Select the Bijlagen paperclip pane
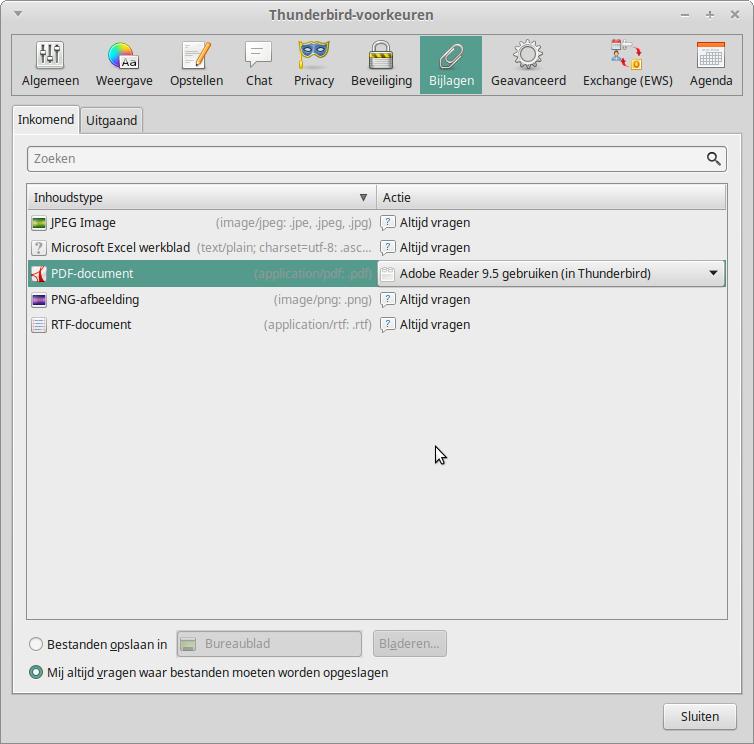This screenshot has width=754, height=744. 451,64
